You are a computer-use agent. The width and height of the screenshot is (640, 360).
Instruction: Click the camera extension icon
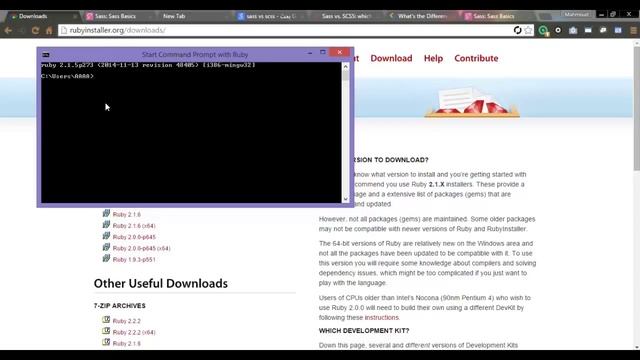click(573, 30)
